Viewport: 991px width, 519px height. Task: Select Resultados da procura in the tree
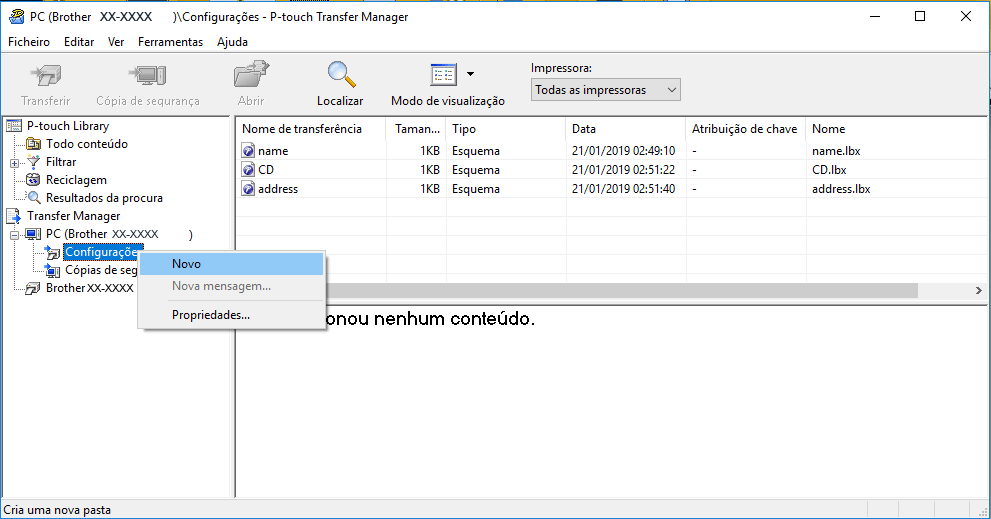point(104,198)
